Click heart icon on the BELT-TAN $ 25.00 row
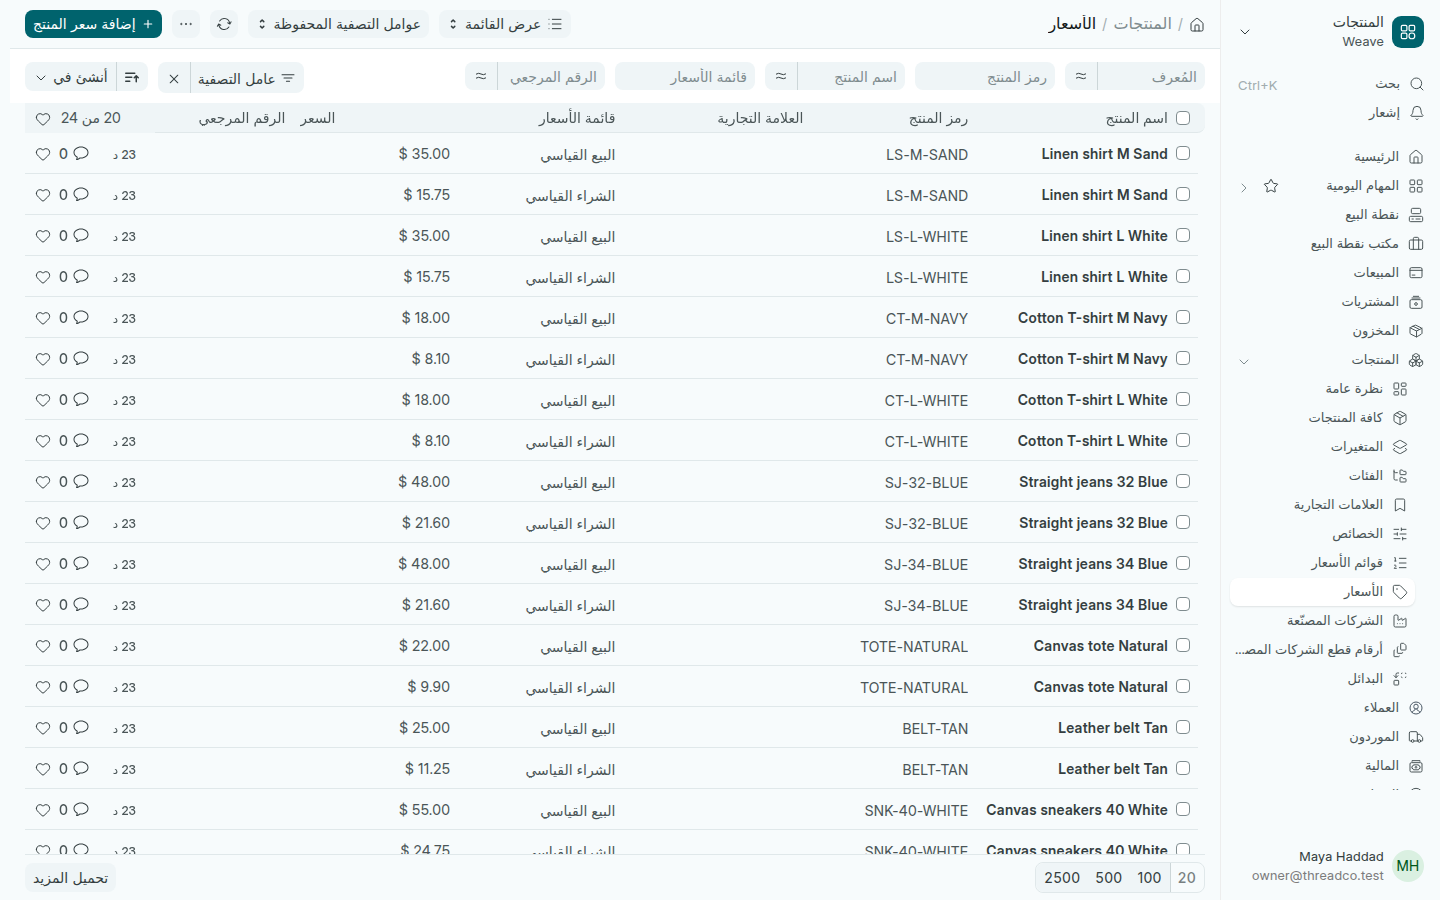 click(43, 728)
